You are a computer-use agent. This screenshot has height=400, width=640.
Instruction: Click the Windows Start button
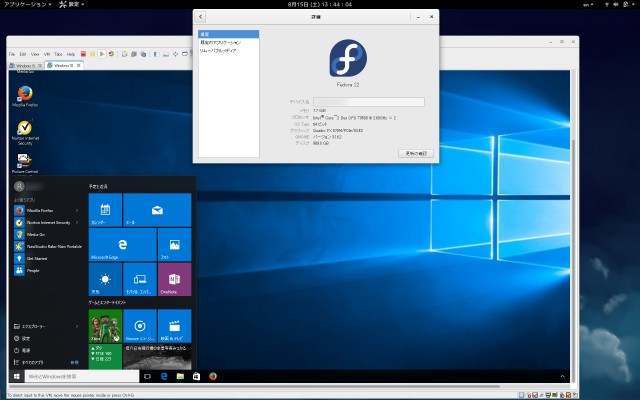click(x=17, y=376)
